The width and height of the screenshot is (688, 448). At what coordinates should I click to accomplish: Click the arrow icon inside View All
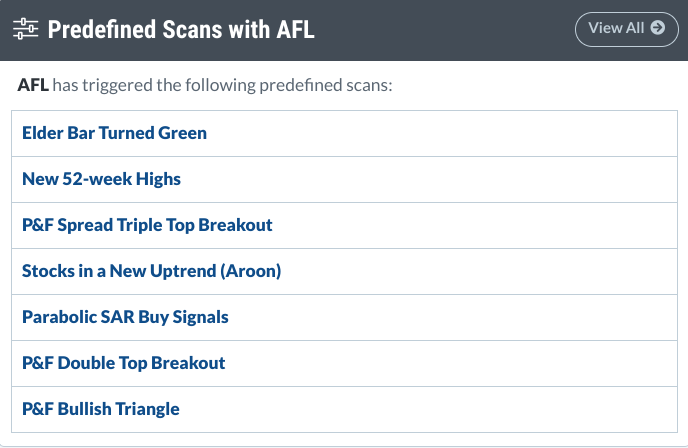(x=657, y=28)
